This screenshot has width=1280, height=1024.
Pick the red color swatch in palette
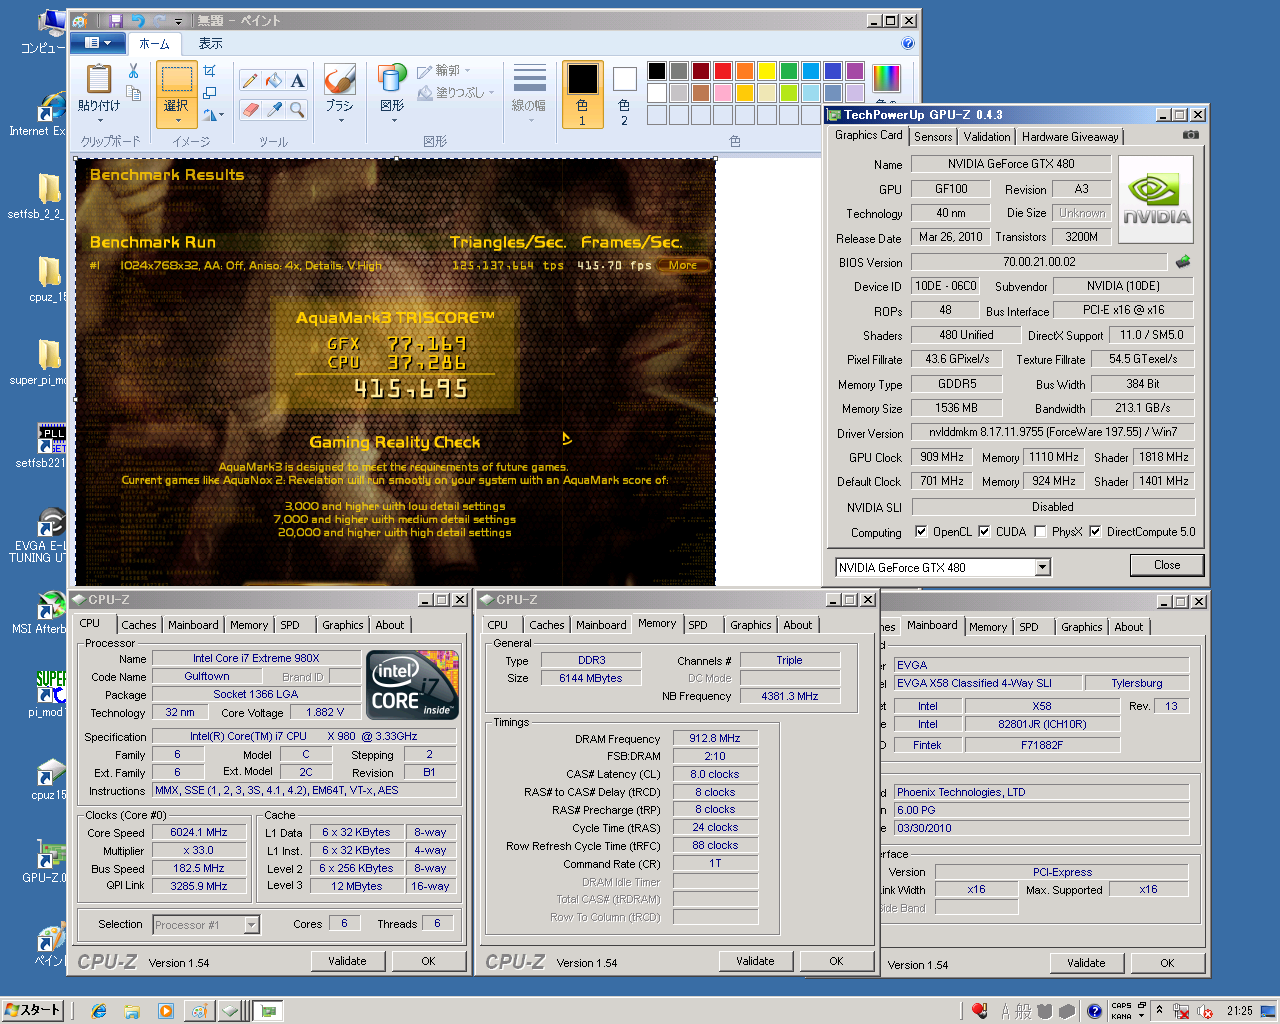pos(723,70)
